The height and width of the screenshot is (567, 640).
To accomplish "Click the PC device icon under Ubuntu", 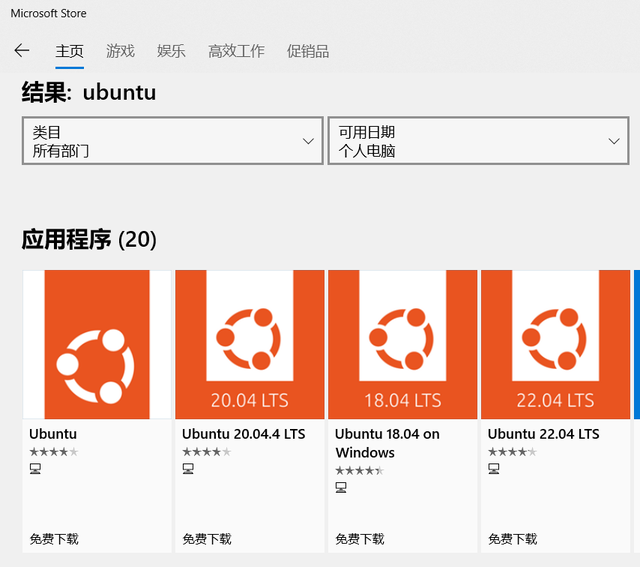I will (35, 469).
